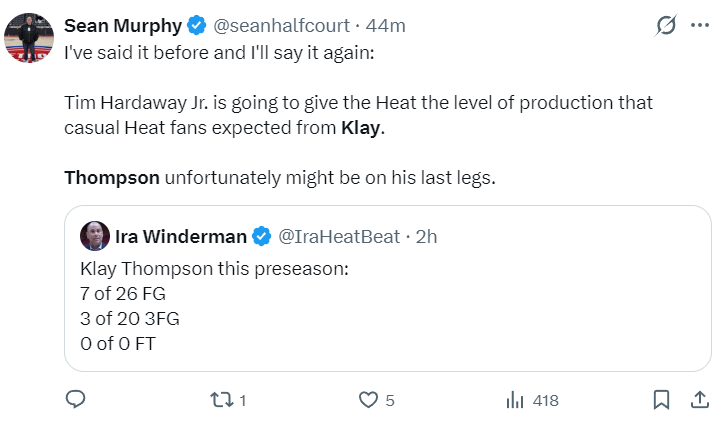
Task: Open quoted tweet with Klay preseason stats
Action: (x=387, y=288)
